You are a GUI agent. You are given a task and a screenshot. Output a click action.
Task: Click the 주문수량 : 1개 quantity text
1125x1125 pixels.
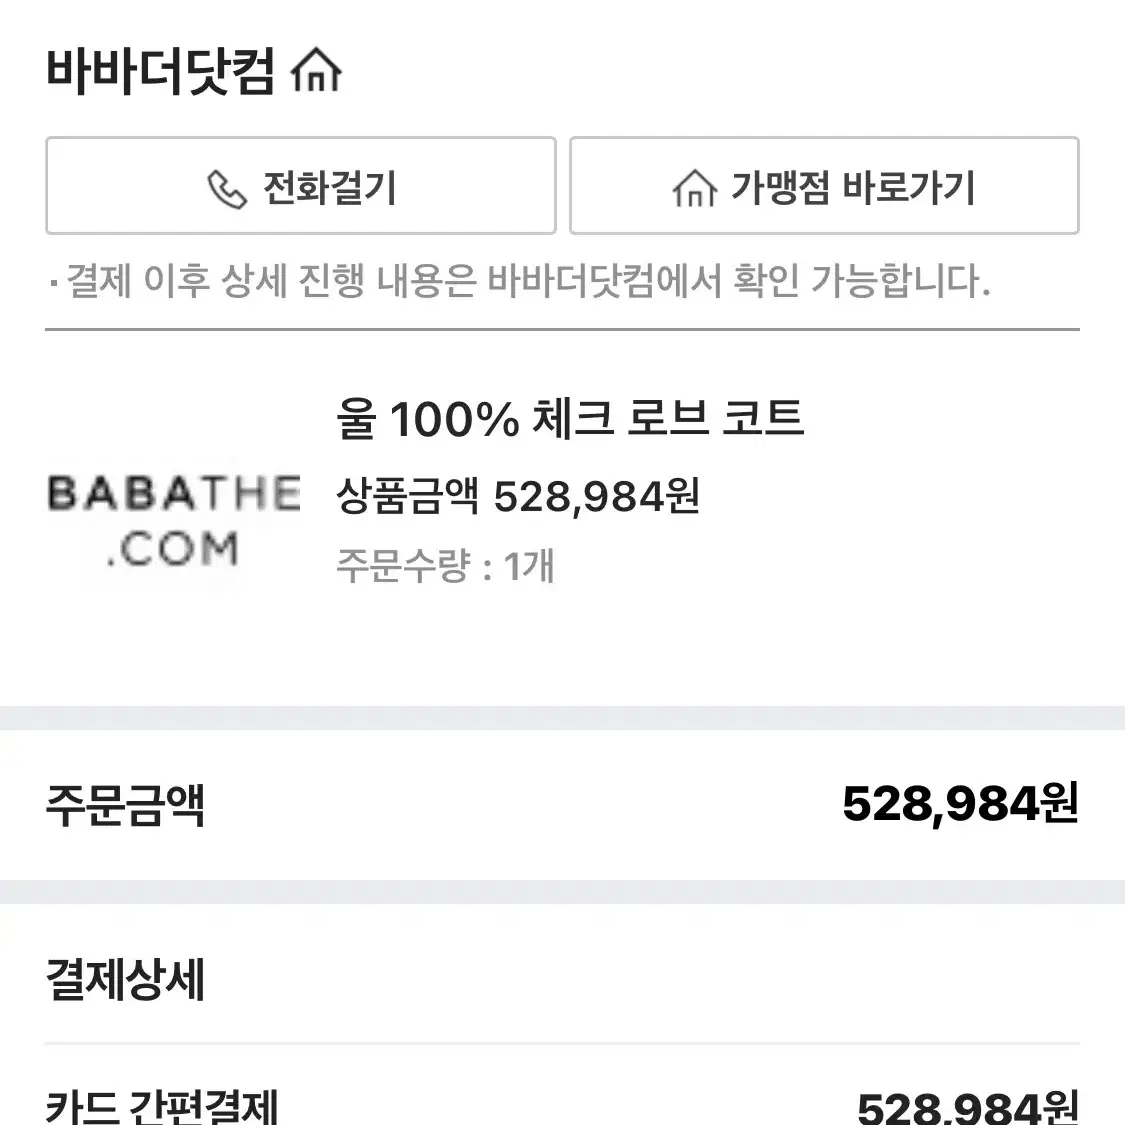click(x=445, y=565)
